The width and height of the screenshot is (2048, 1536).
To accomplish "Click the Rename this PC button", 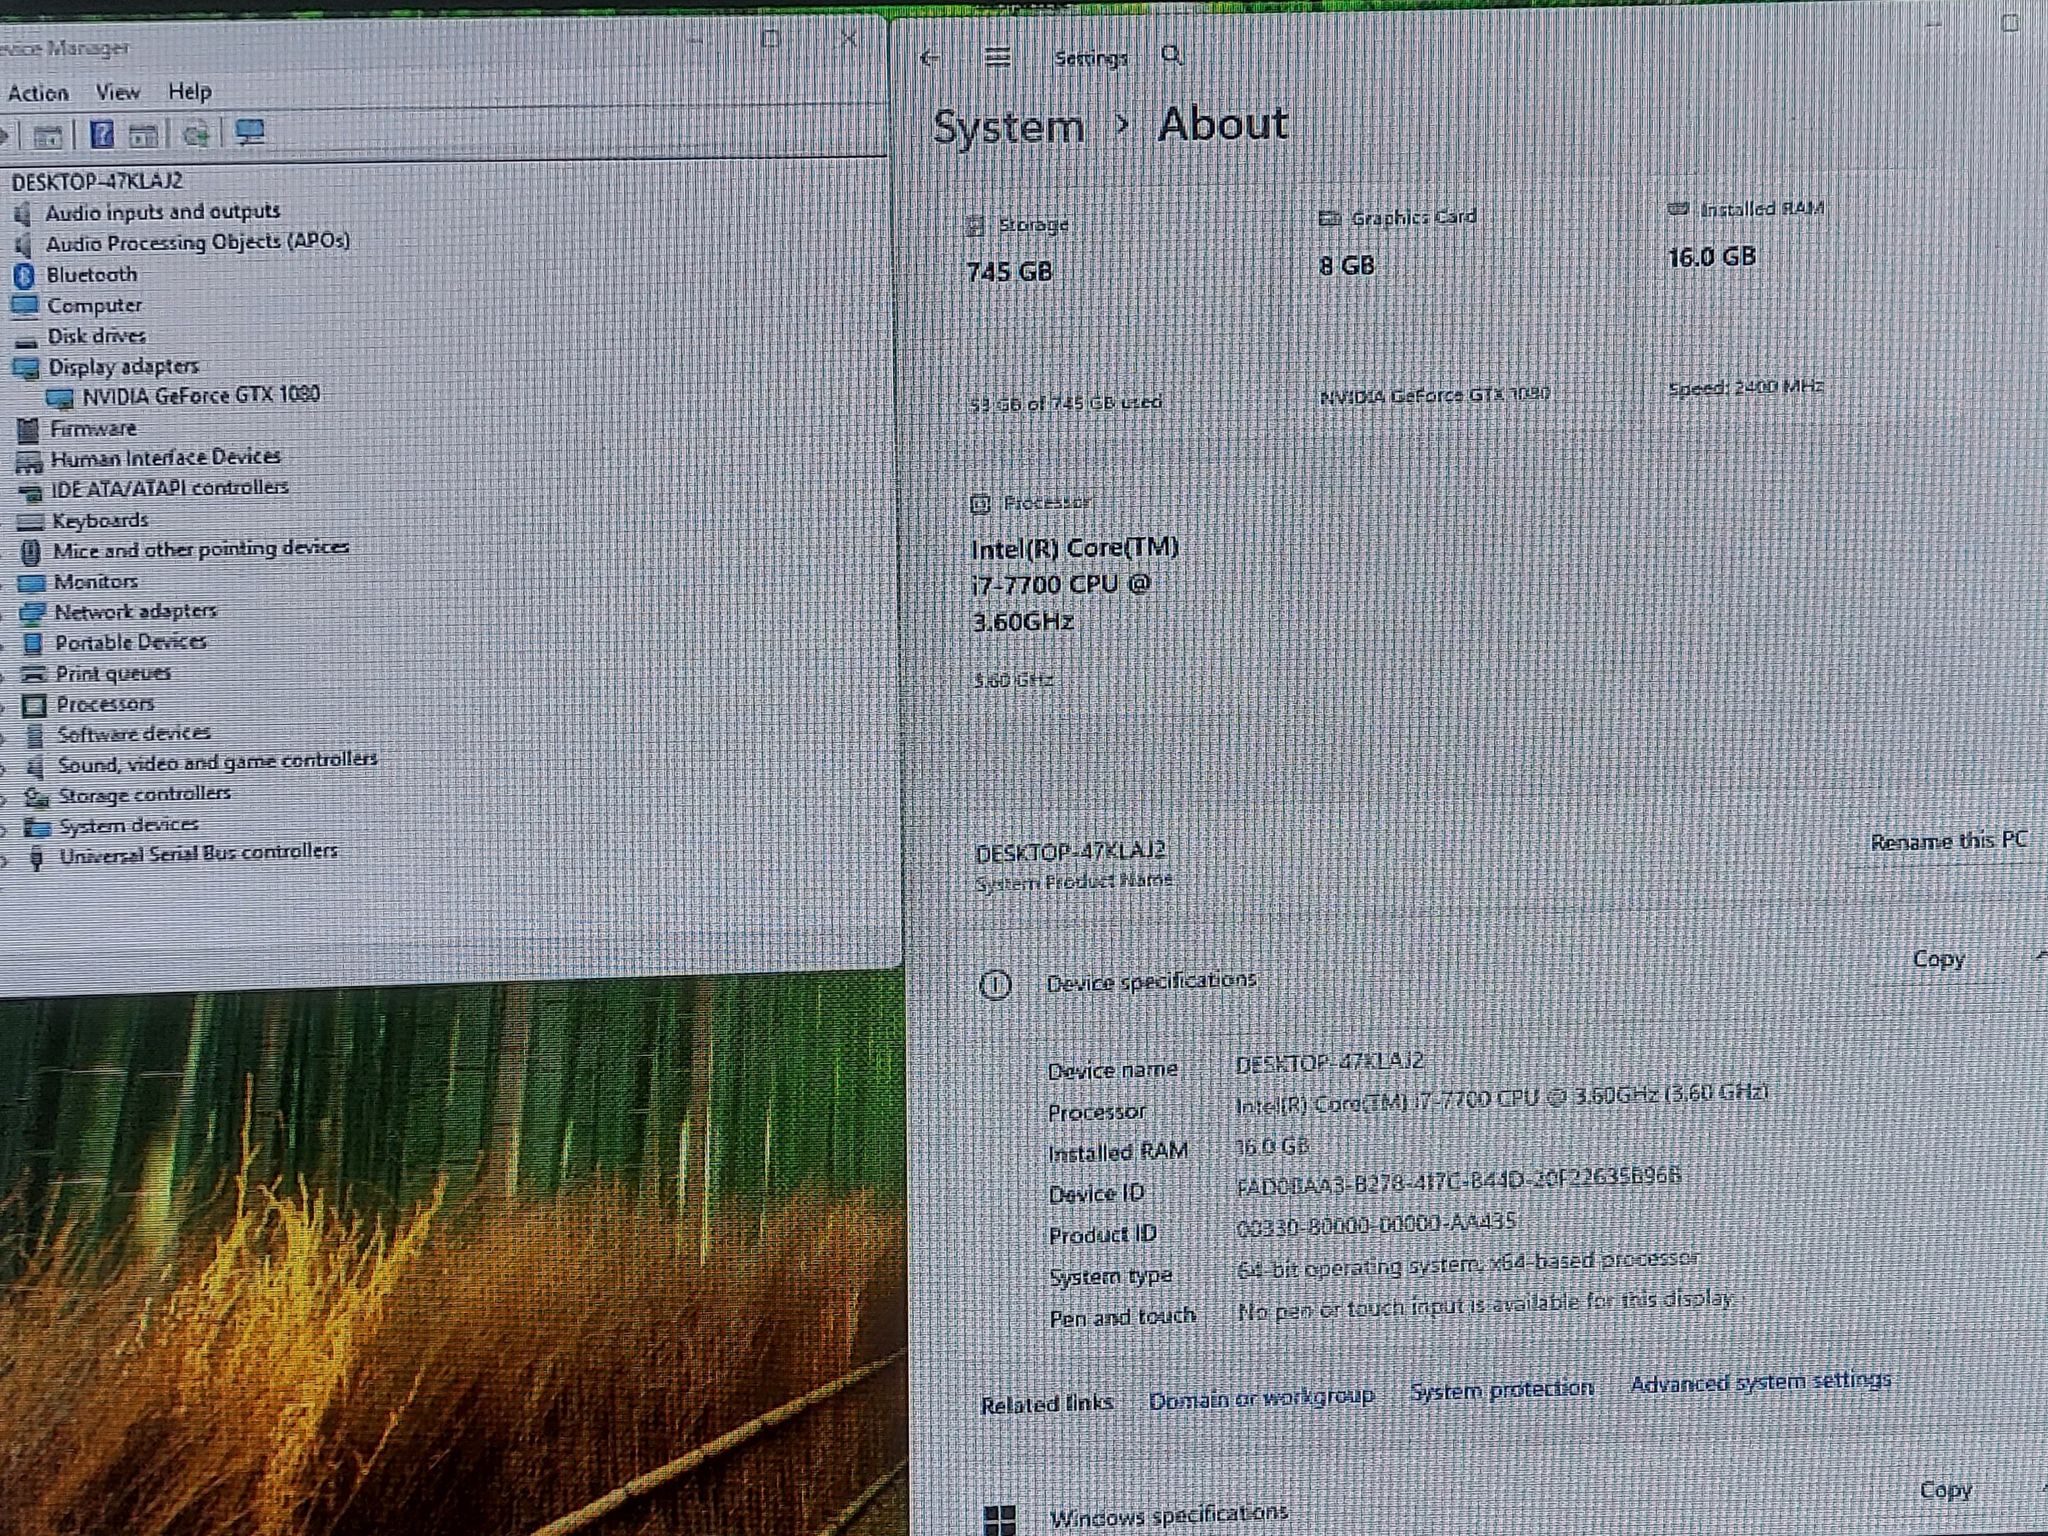I will (x=1948, y=841).
